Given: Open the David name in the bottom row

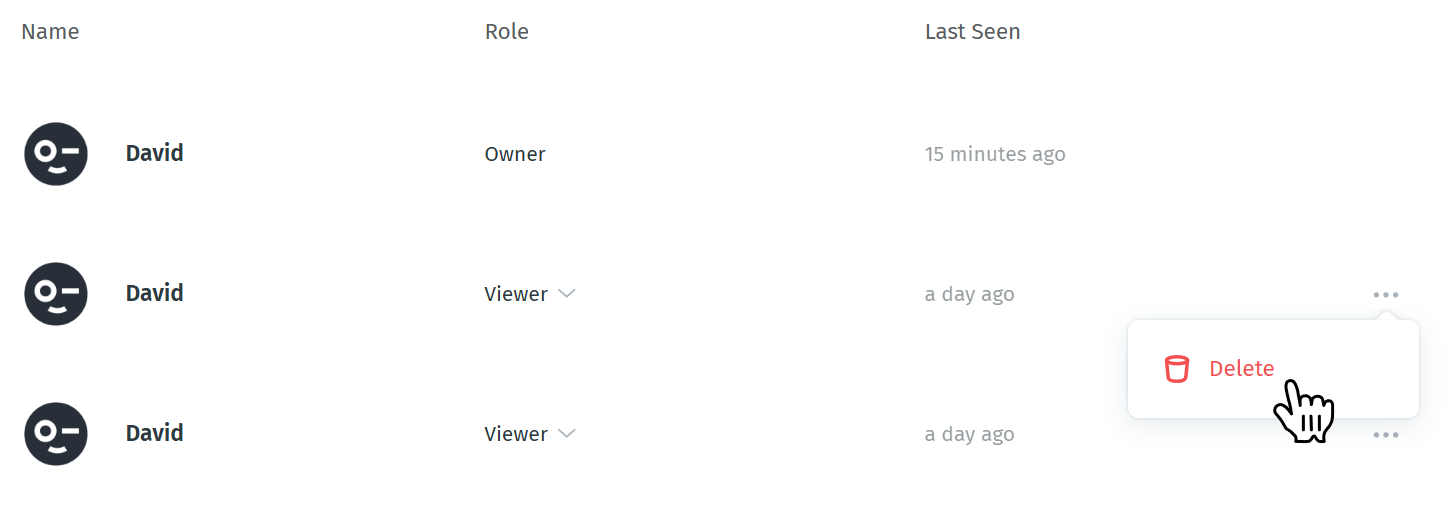Looking at the screenshot, I should [x=154, y=433].
